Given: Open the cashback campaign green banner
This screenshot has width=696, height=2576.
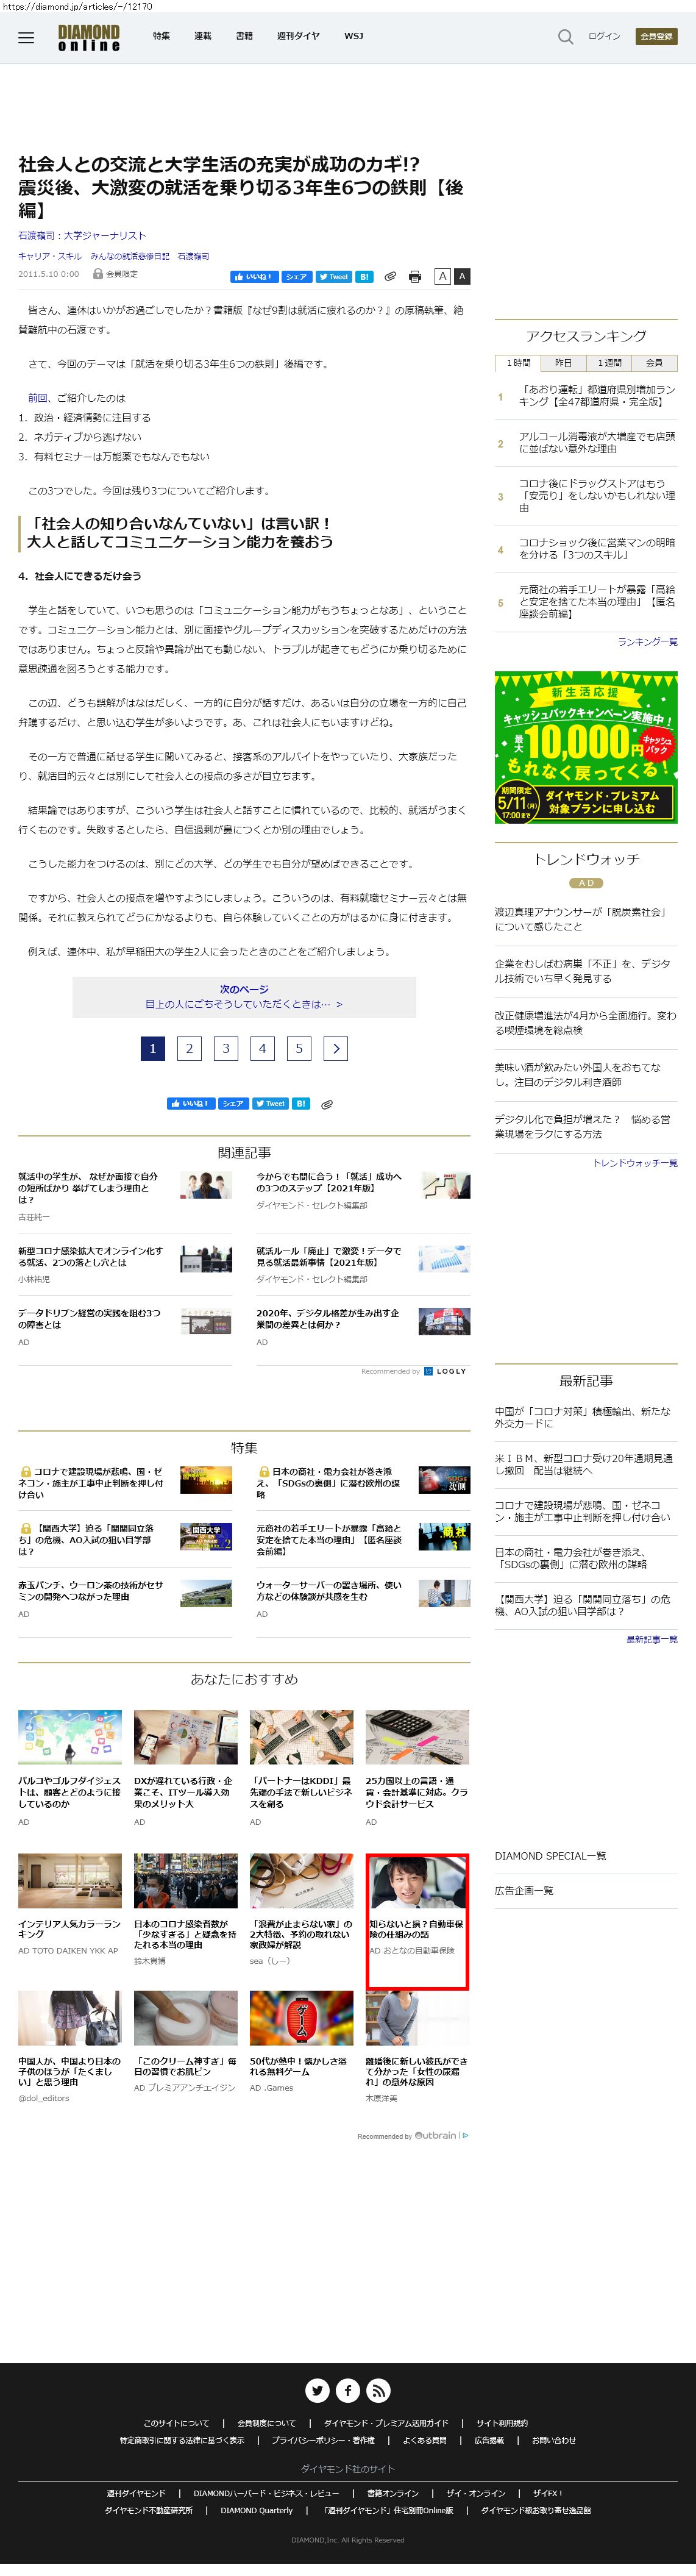Looking at the screenshot, I should coord(586,747).
